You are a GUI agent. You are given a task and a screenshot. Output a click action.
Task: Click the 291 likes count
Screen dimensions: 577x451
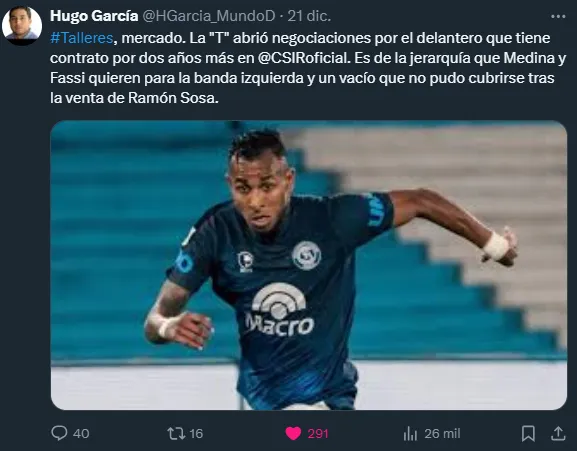tap(318, 433)
